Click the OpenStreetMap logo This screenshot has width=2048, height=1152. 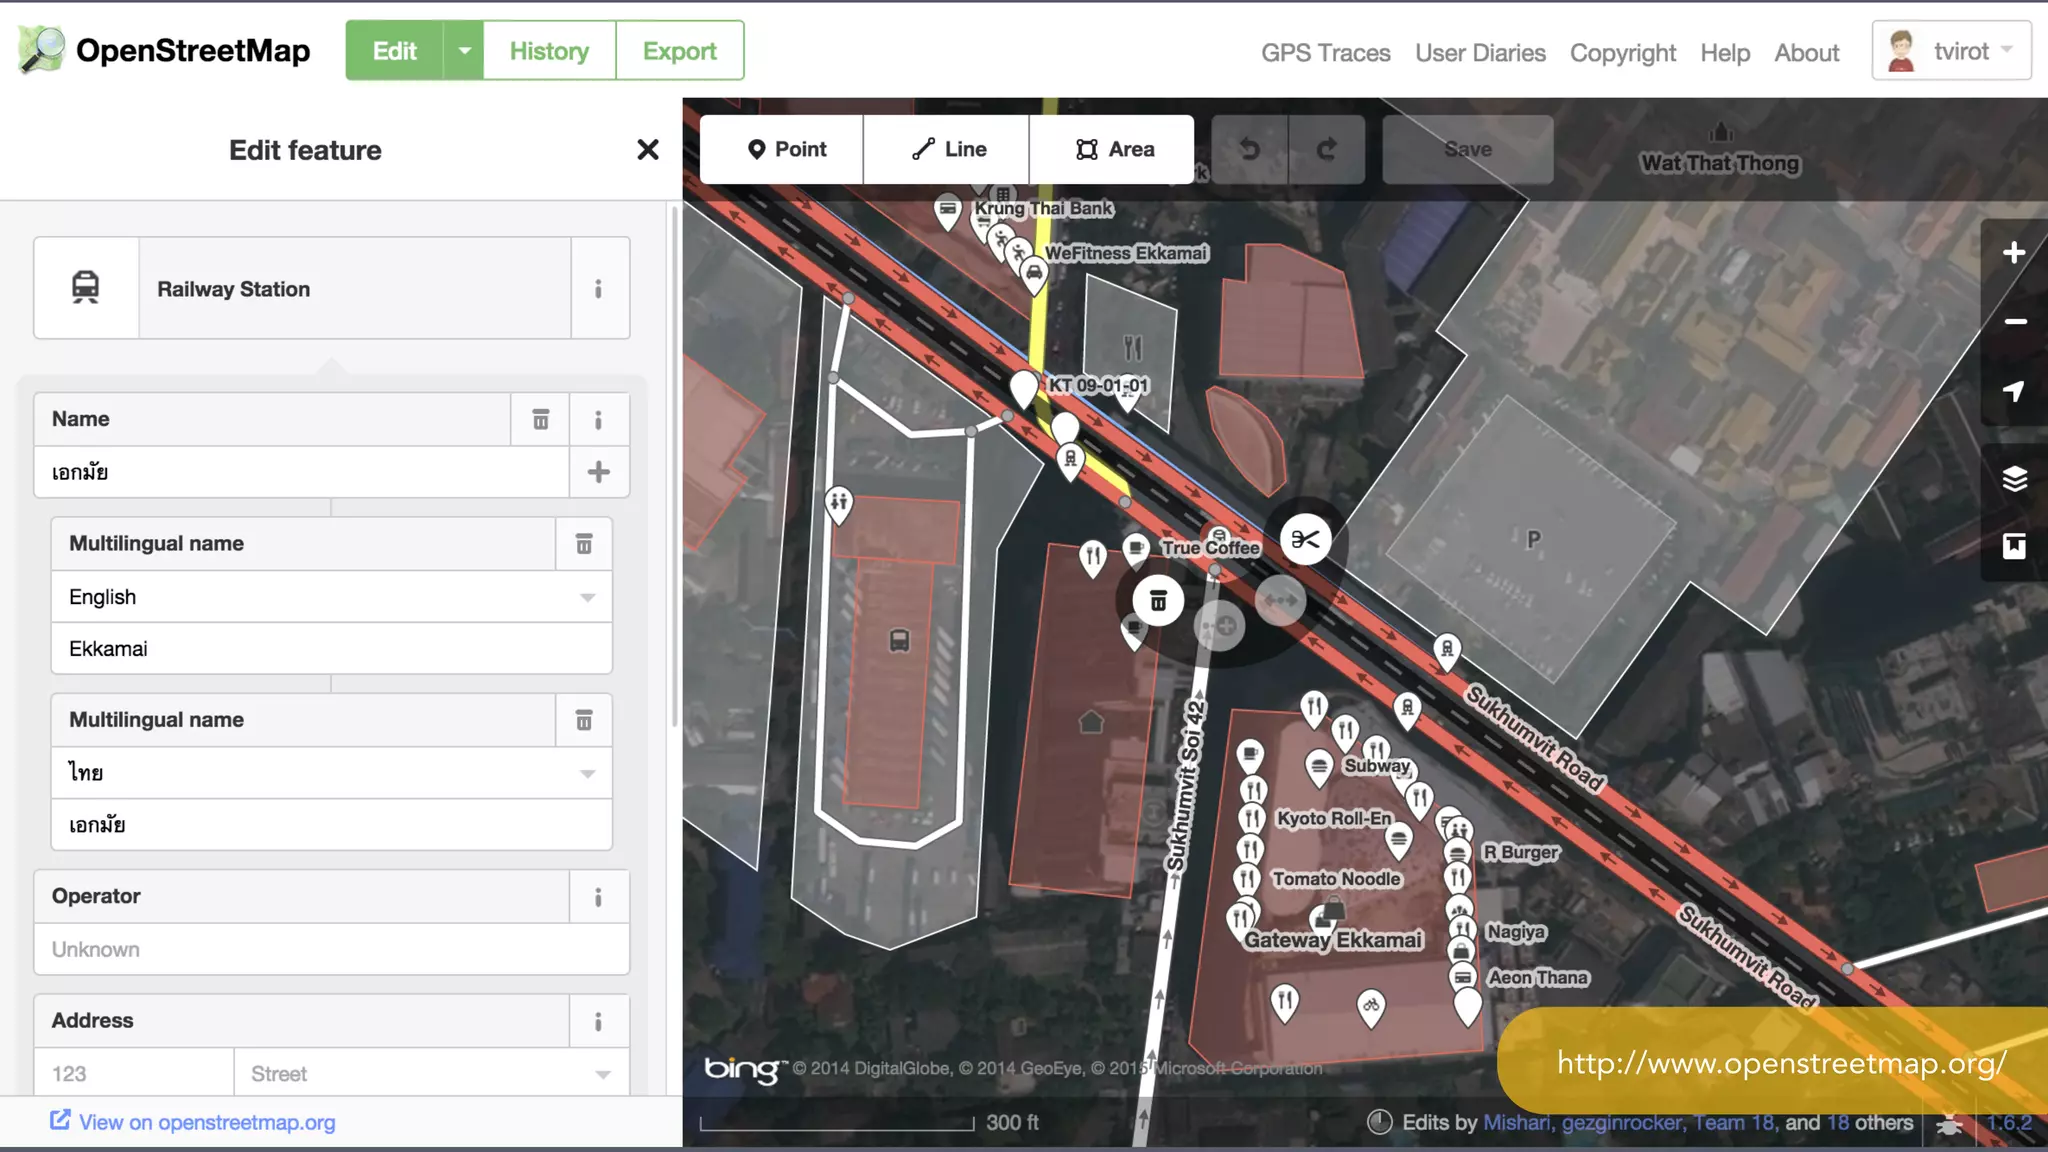tap(164, 50)
